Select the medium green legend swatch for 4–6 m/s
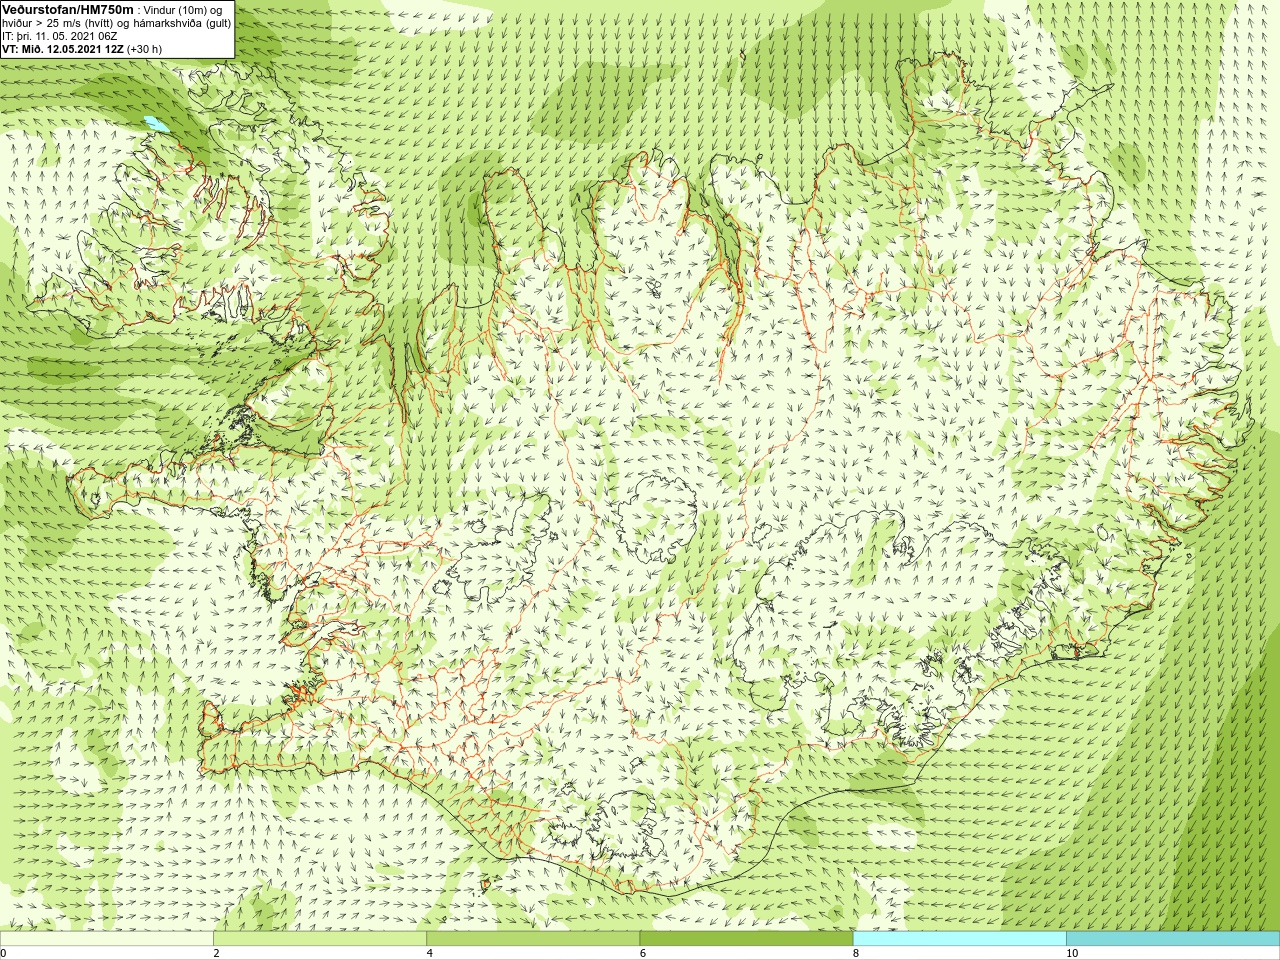 click(533, 939)
